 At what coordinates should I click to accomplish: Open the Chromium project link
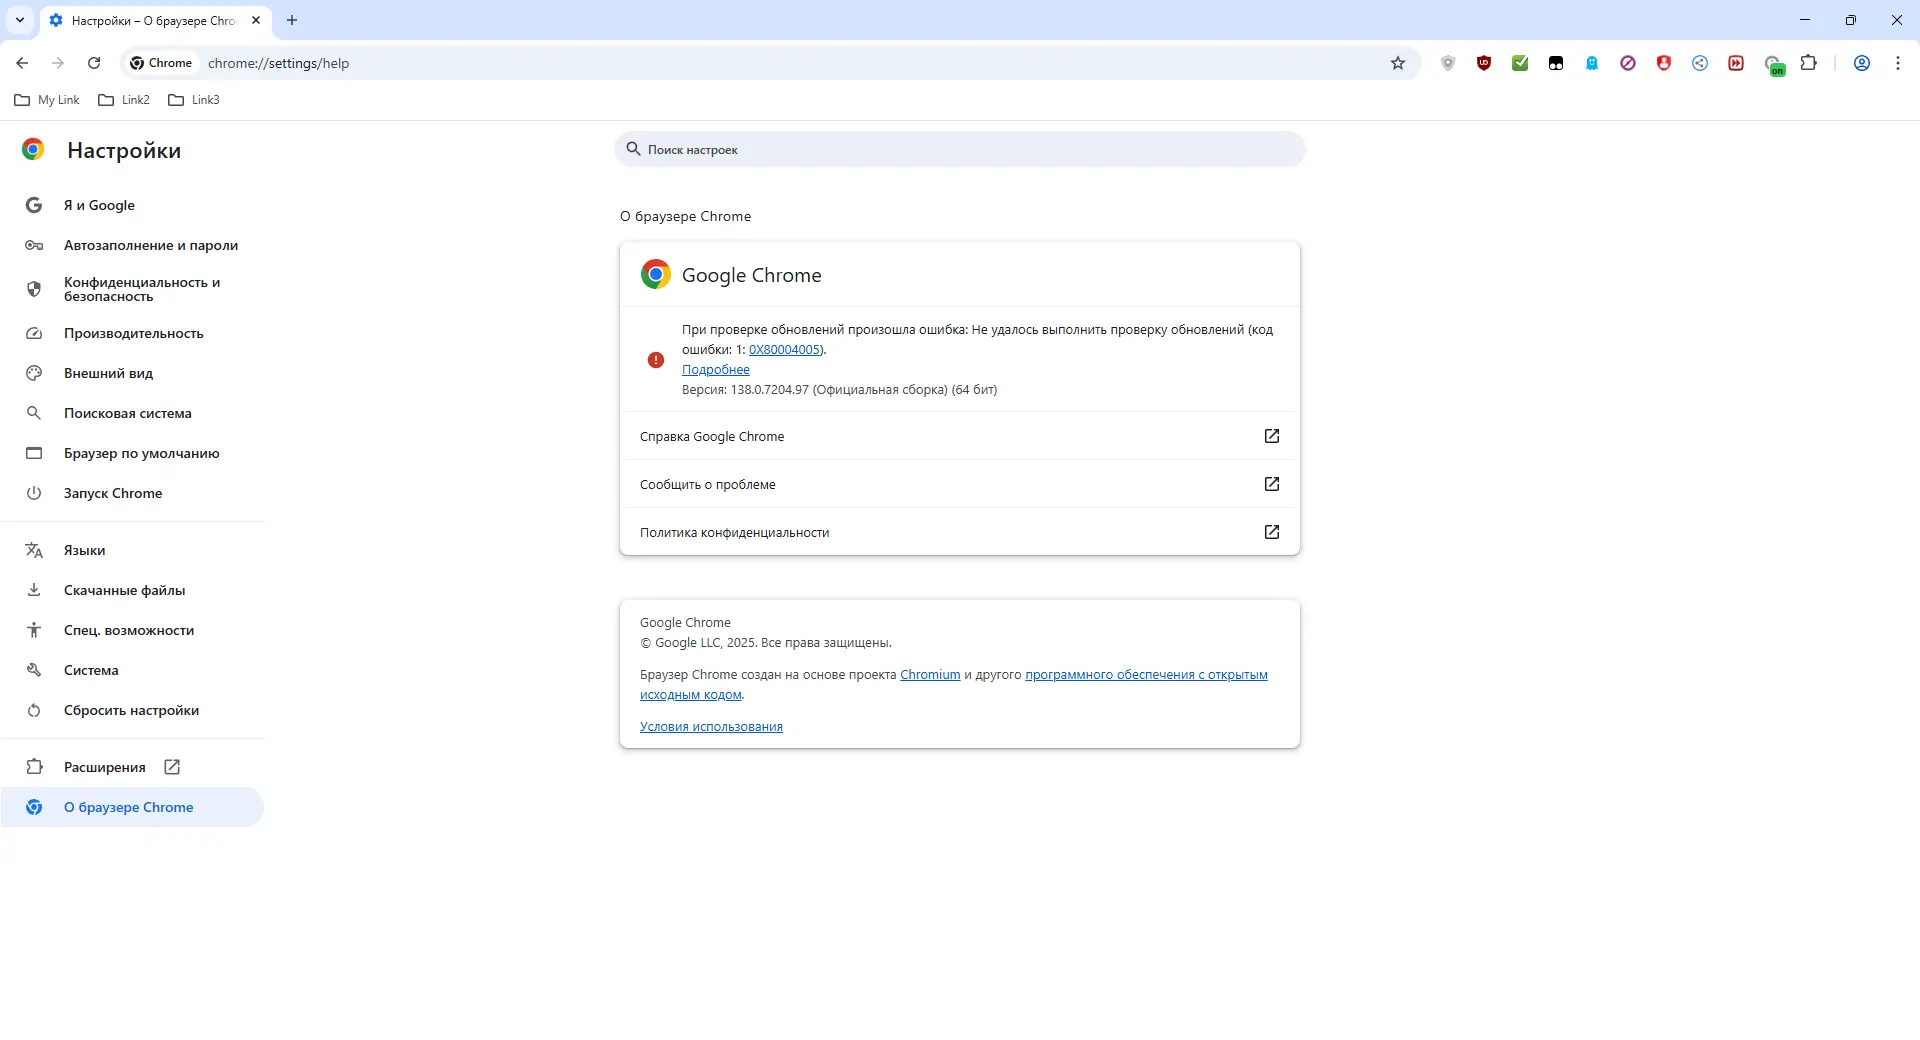930,675
